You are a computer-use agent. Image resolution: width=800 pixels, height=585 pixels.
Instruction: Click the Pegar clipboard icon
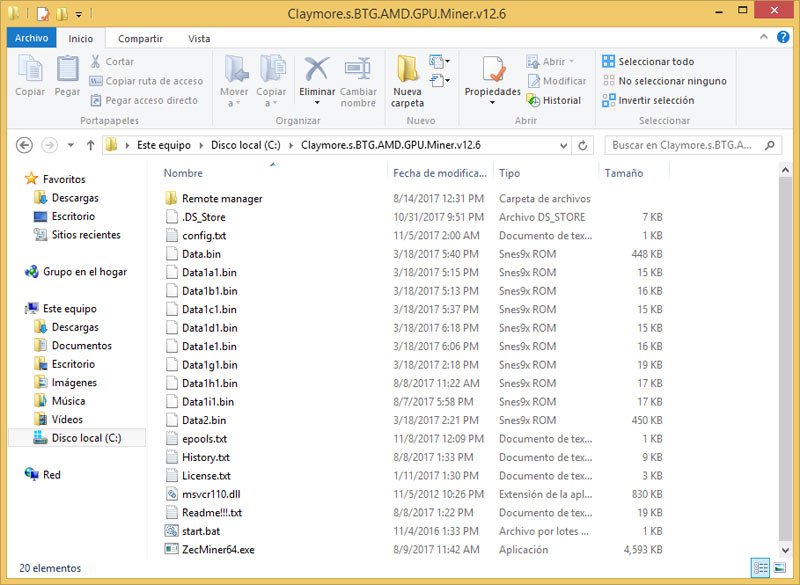(67, 68)
